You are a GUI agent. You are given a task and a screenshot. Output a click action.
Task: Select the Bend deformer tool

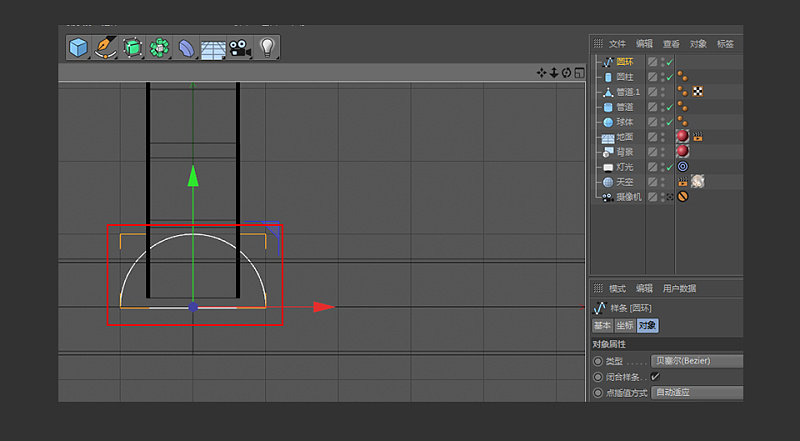click(186, 47)
